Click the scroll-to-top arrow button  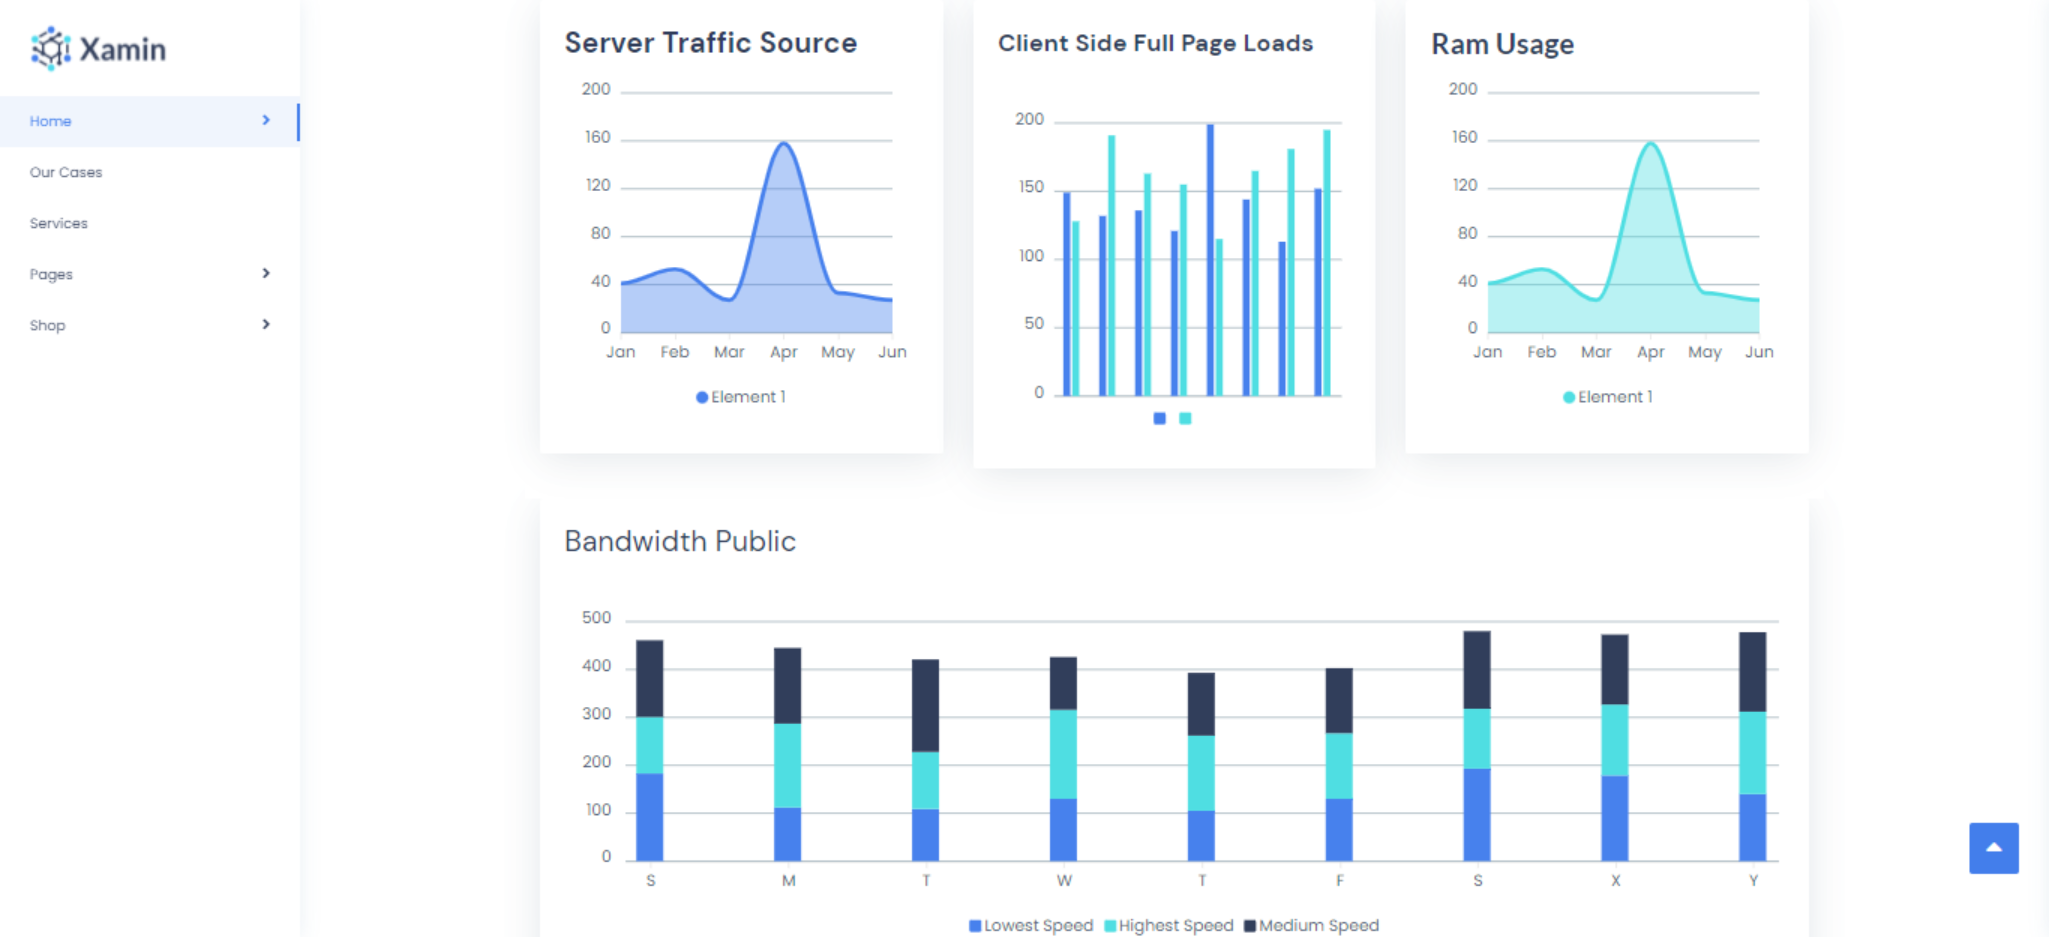click(x=1993, y=848)
